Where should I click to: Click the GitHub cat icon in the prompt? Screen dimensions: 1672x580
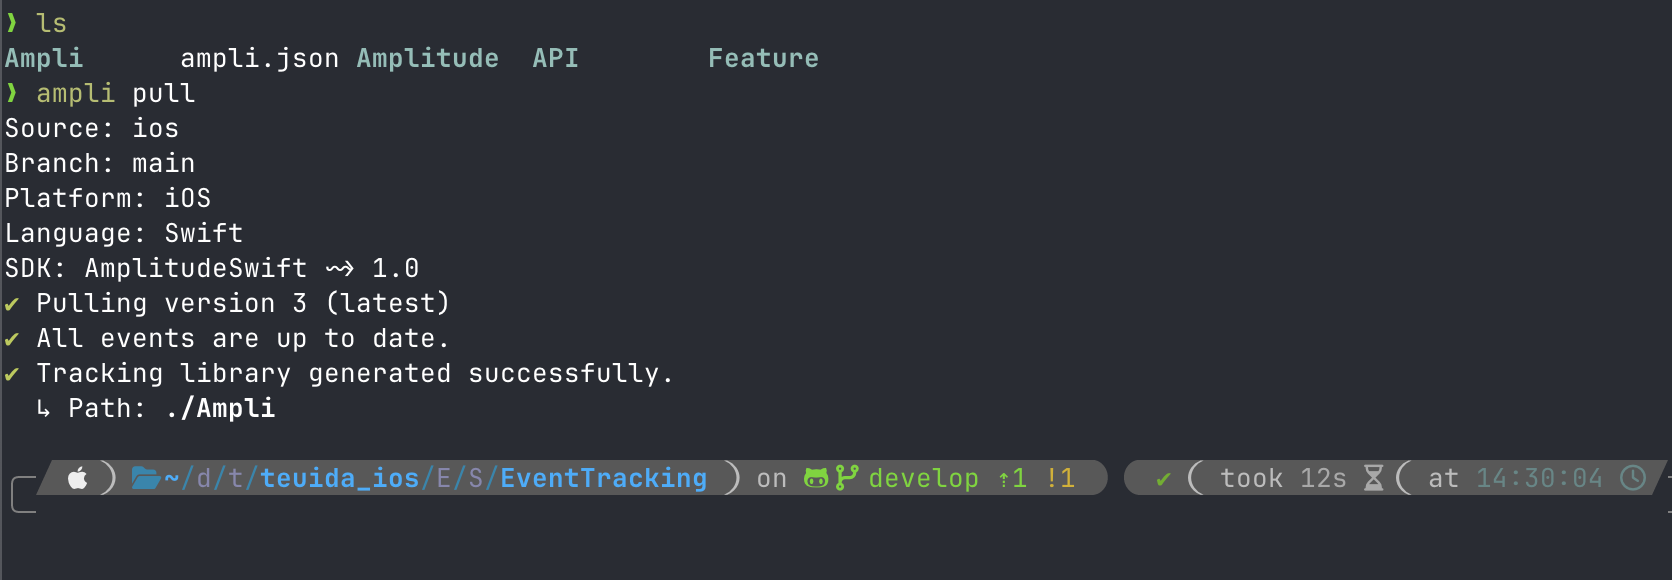(816, 478)
